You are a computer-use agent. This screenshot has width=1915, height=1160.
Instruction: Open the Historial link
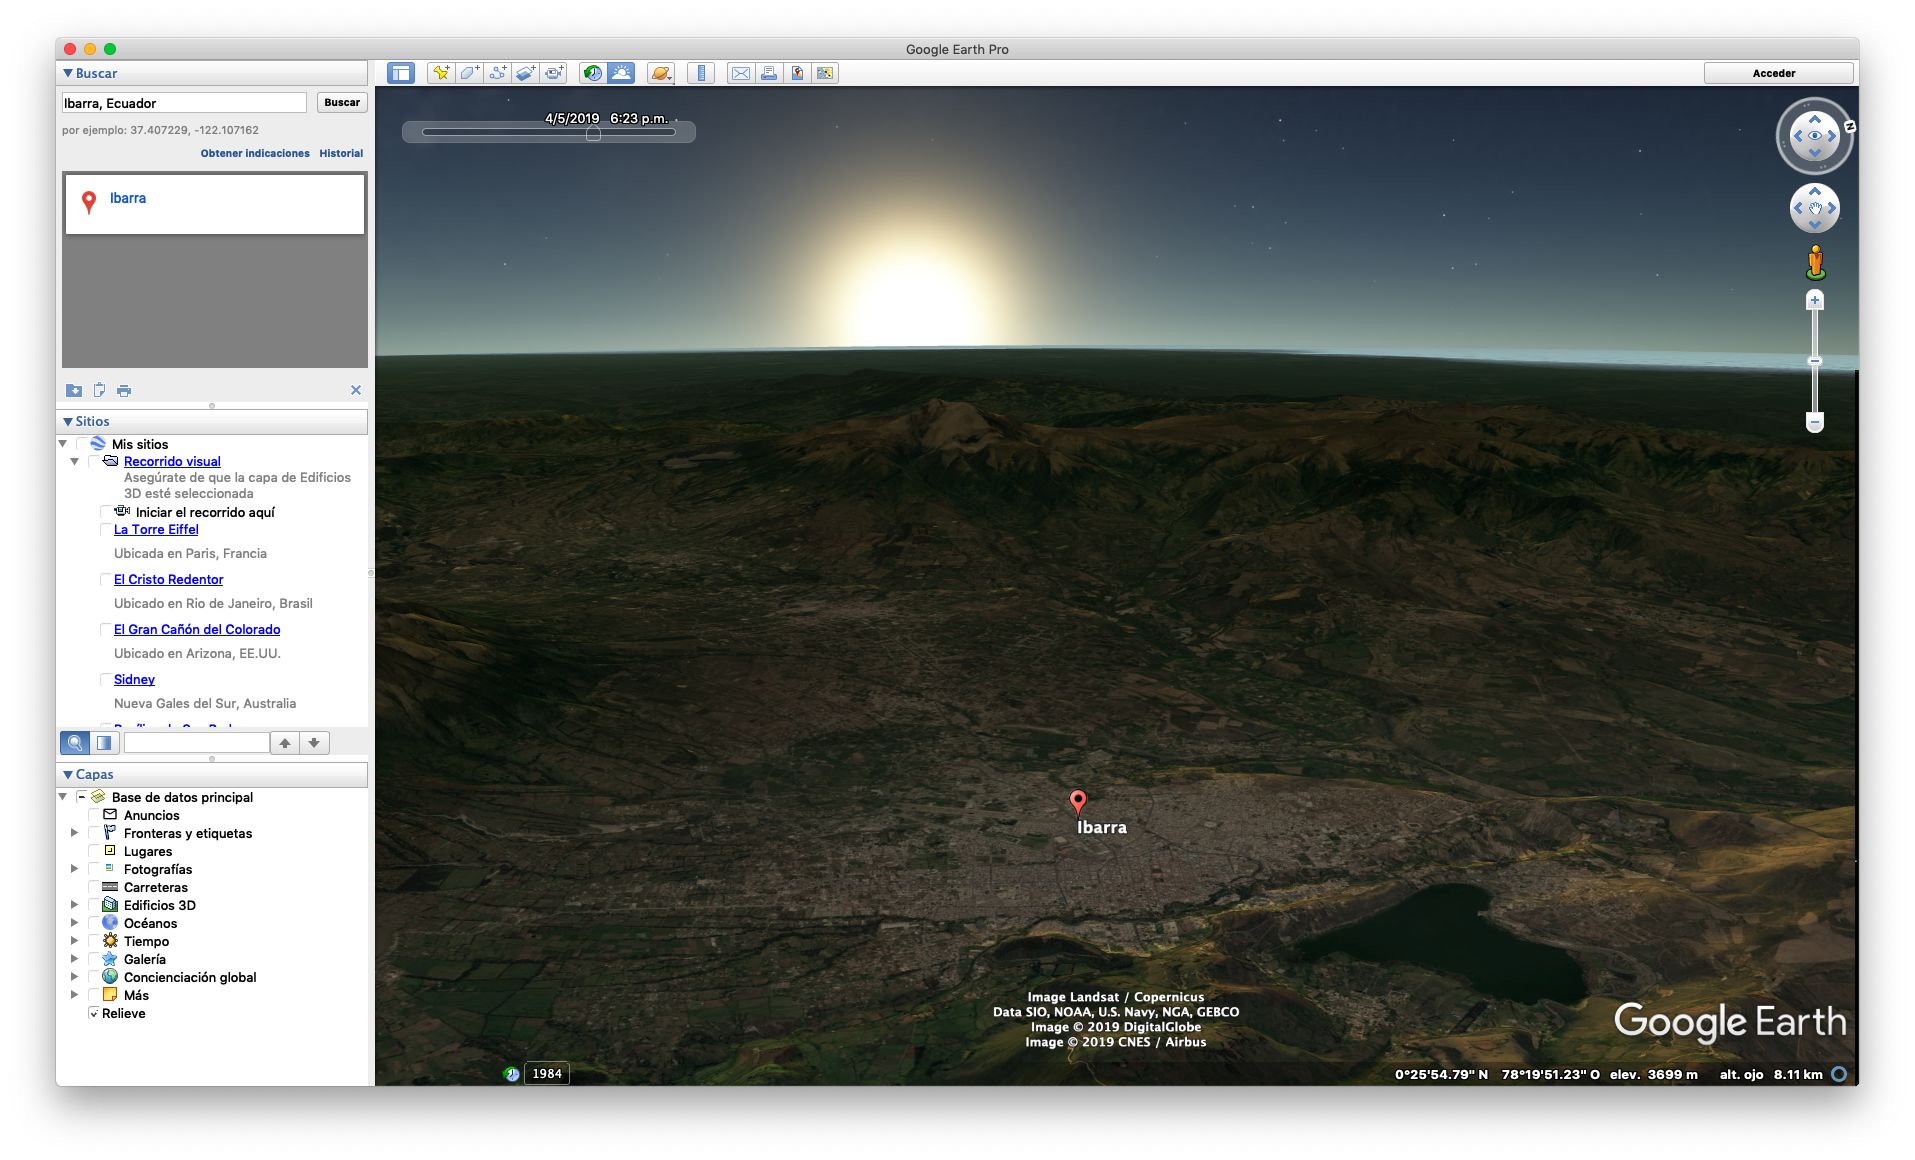[x=341, y=153]
